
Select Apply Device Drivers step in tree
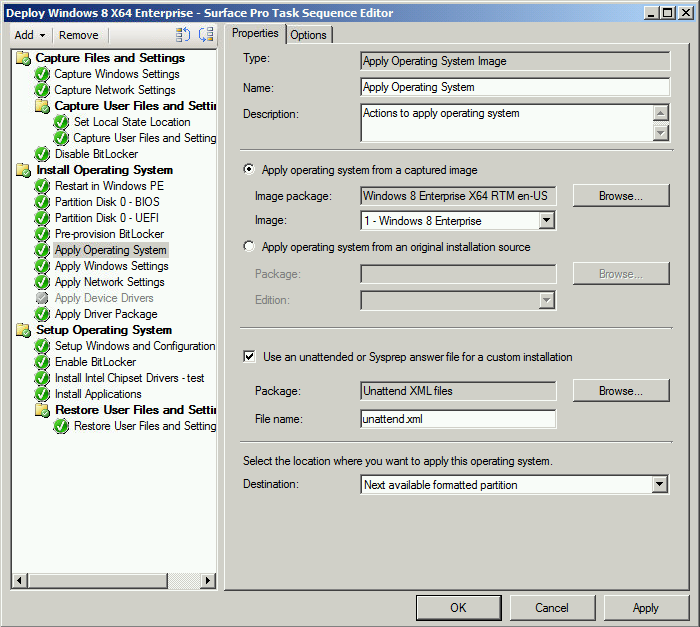click(104, 298)
